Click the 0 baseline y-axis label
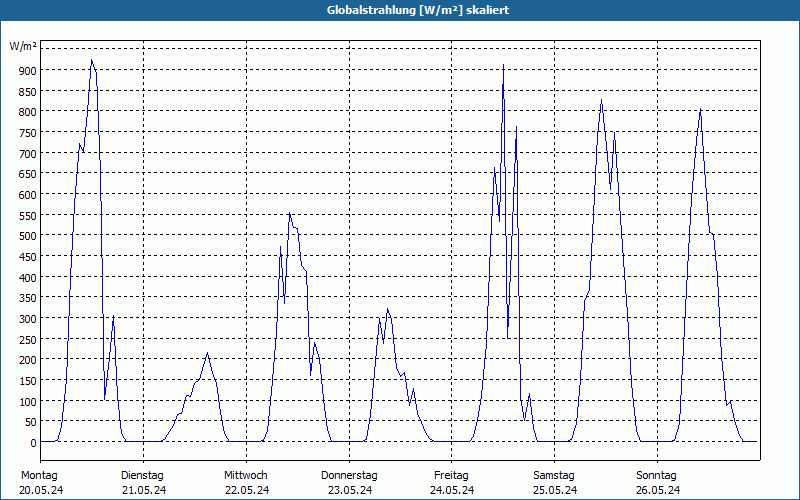Image resolution: width=800 pixels, height=500 pixels. point(34,443)
